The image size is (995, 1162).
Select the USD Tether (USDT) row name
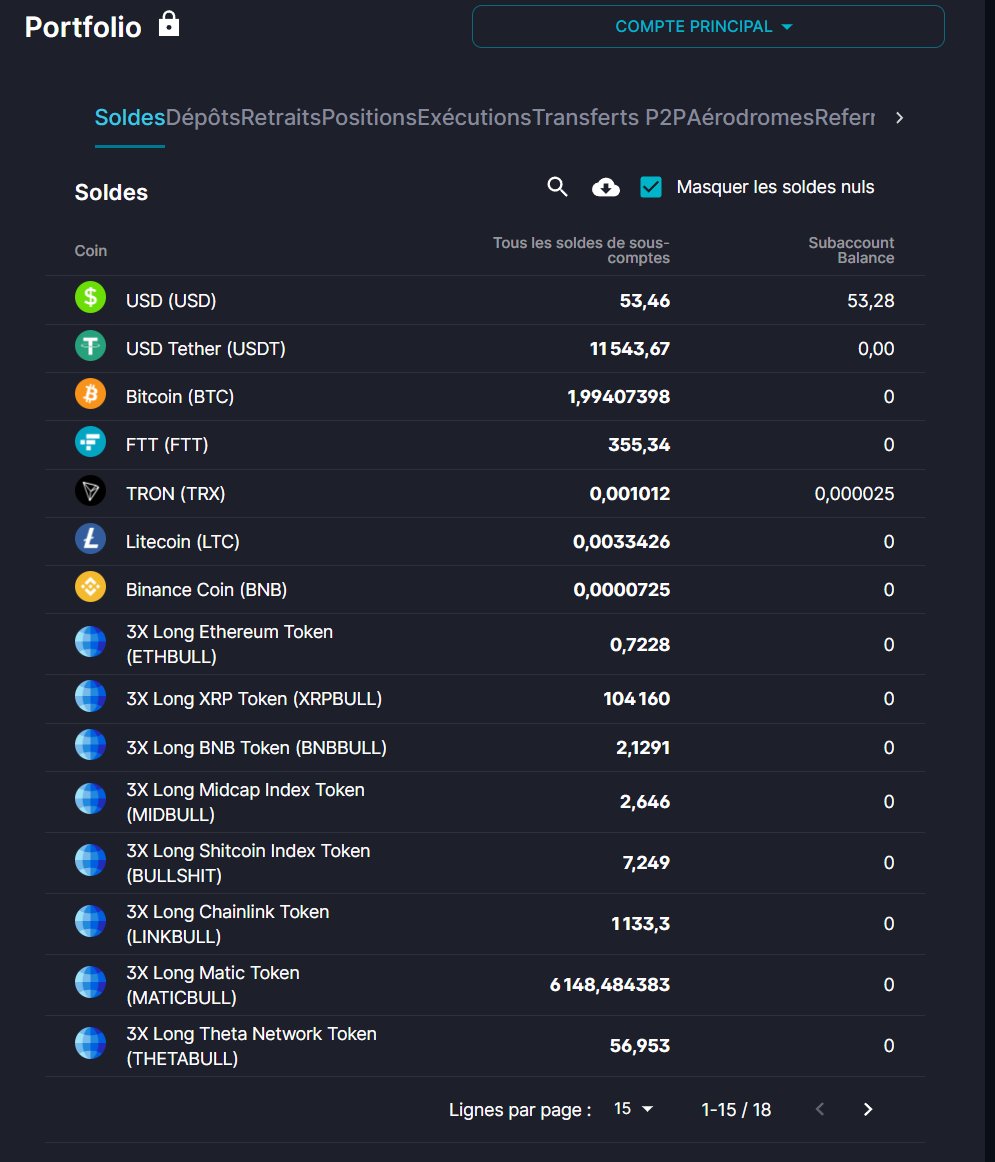tap(205, 348)
